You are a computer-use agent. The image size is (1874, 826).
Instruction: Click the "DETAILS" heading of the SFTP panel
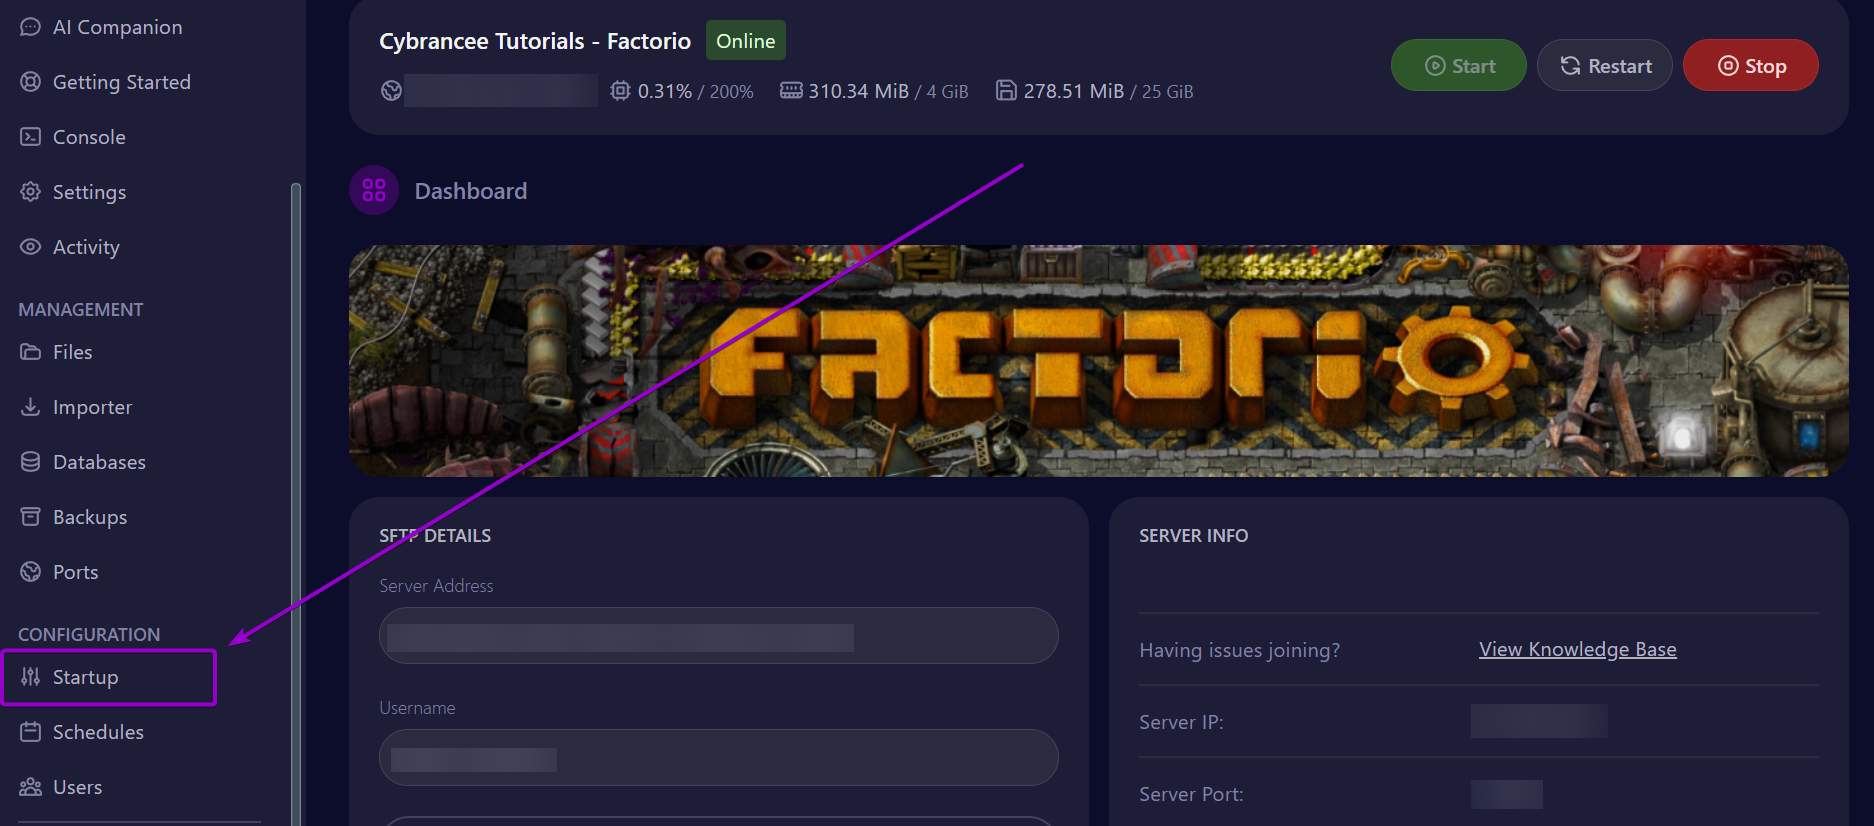pos(457,536)
